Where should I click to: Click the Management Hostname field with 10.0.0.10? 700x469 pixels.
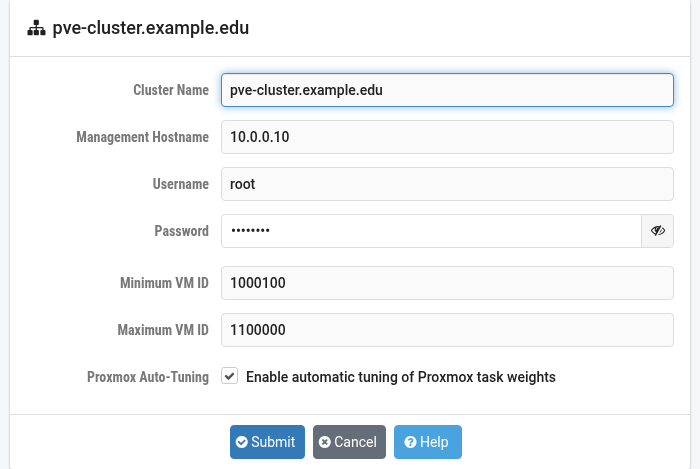(x=447, y=137)
